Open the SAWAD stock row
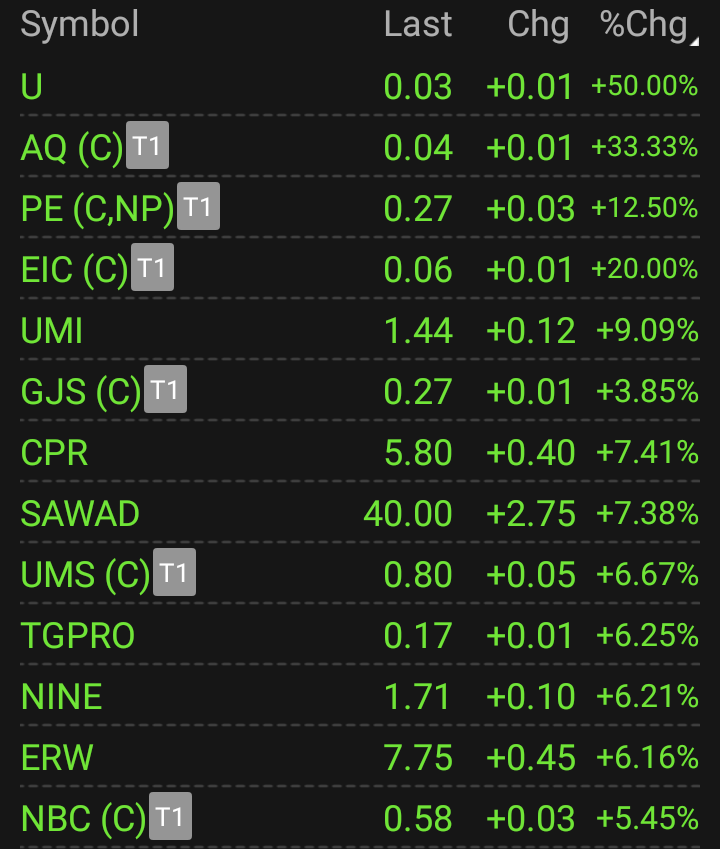The height and width of the screenshot is (849, 720). [80, 514]
